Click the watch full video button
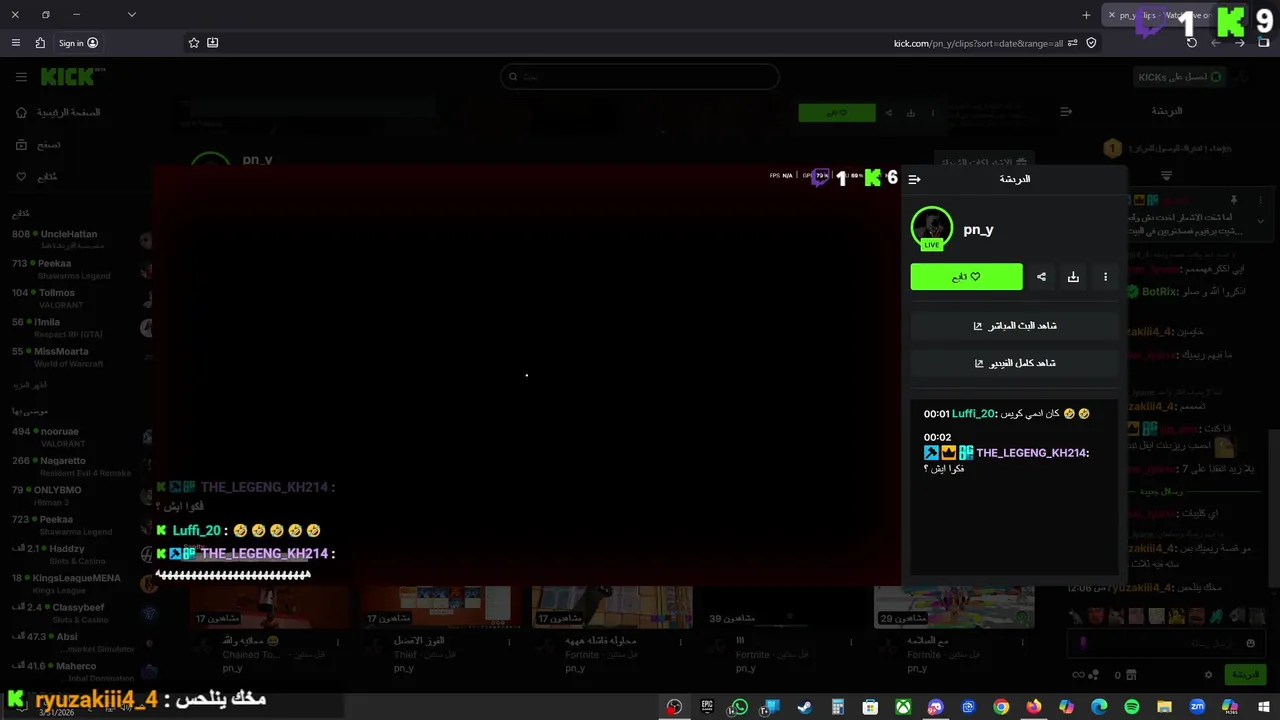 [x=1014, y=363]
